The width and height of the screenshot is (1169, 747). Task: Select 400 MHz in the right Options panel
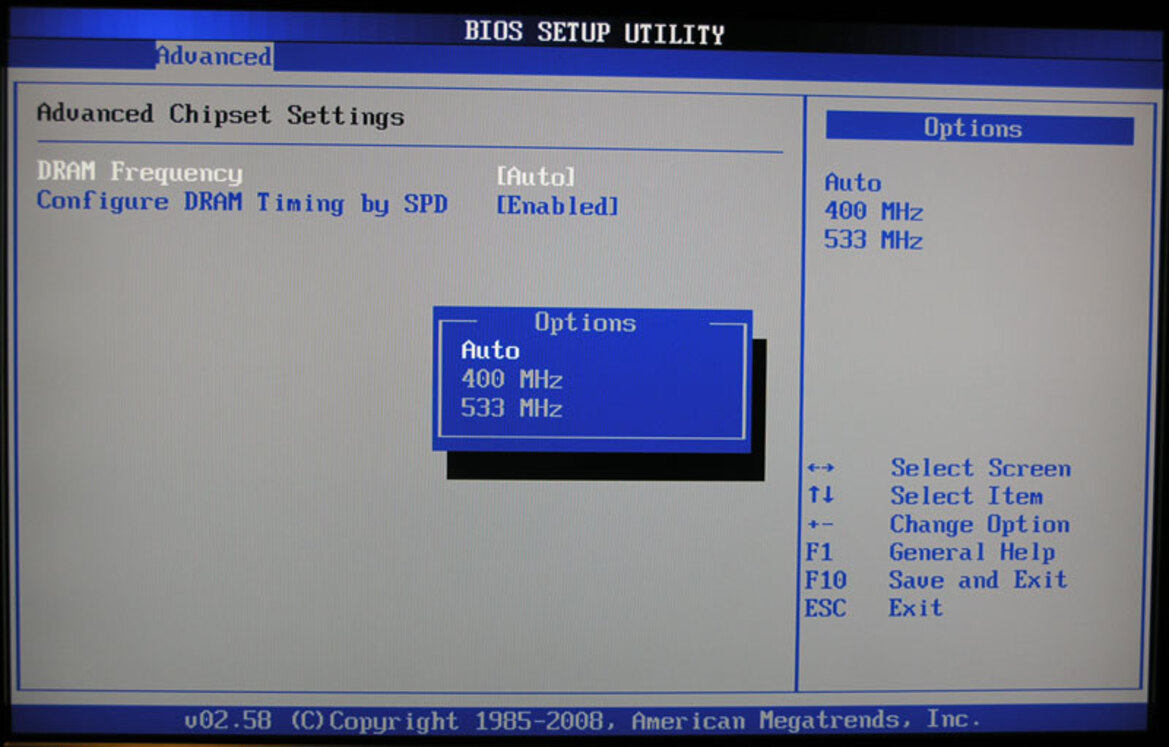click(x=873, y=211)
